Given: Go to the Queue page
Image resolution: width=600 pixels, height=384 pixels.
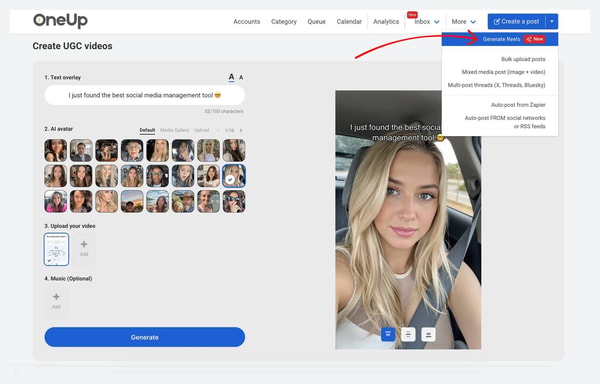Looking at the screenshot, I should click(316, 21).
